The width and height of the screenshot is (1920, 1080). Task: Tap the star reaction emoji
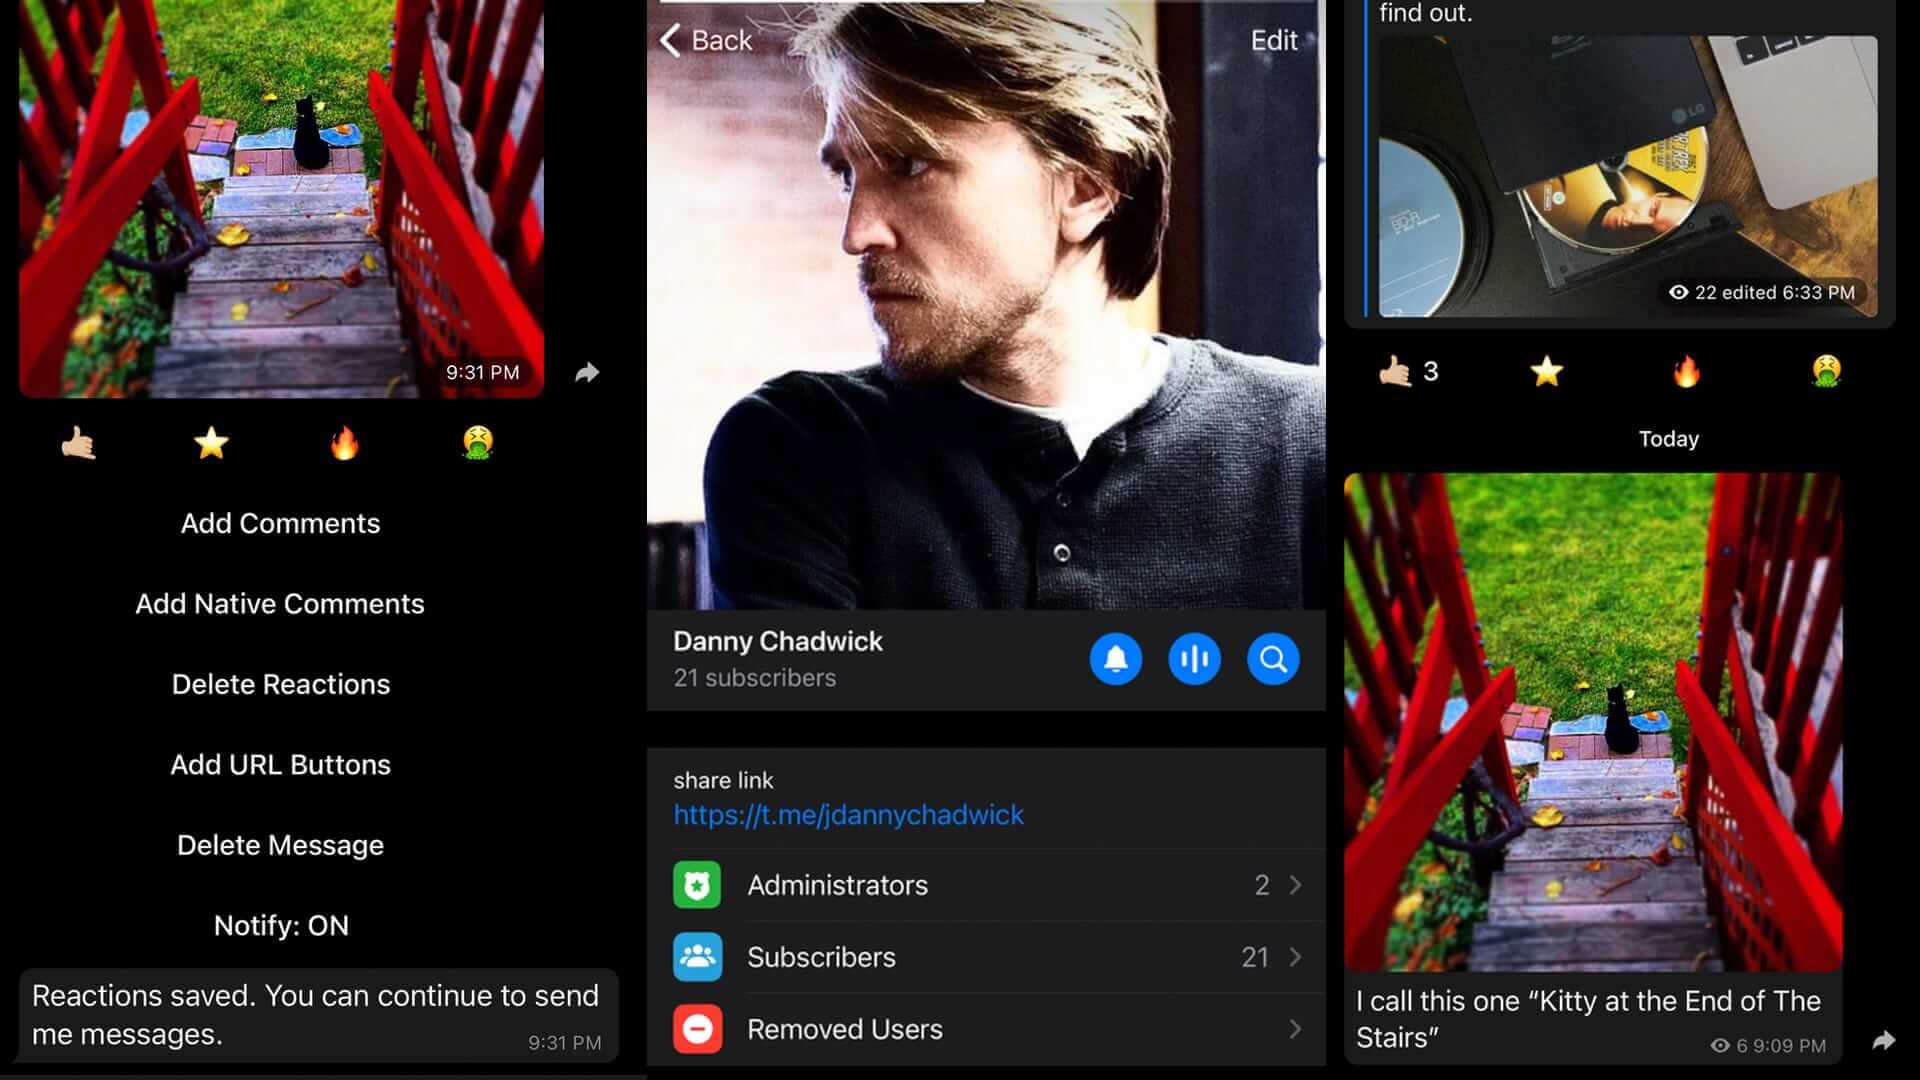211,442
